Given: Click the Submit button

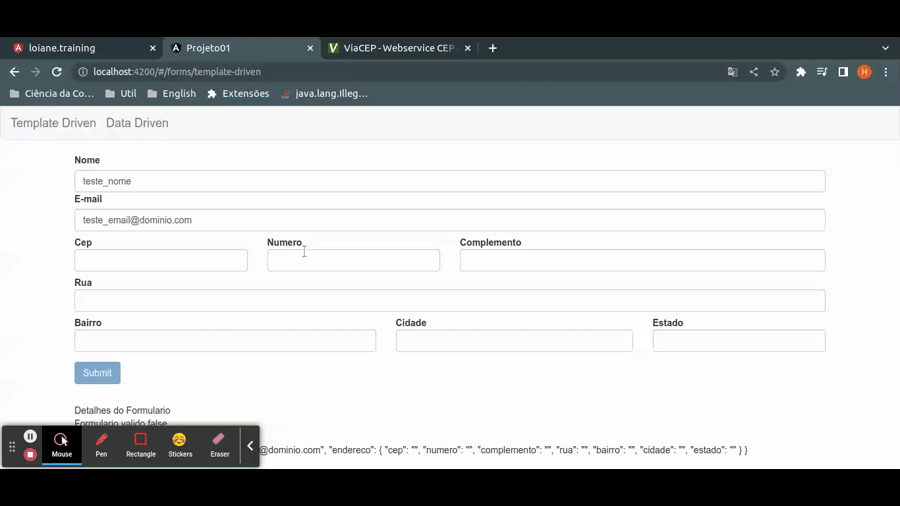Looking at the screenshot, I should click(x=98, y=373).
